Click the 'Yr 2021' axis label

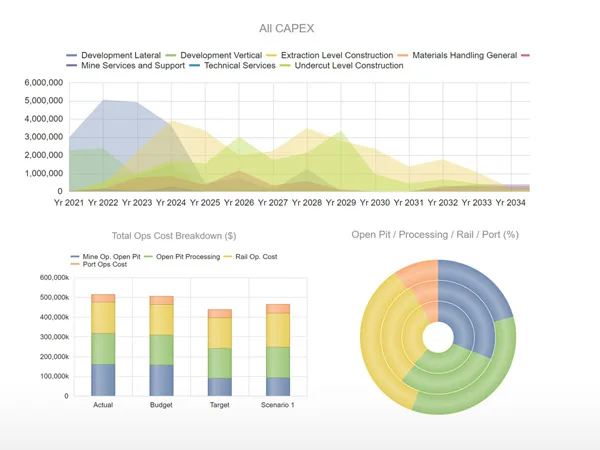click(x=69, y=203)
